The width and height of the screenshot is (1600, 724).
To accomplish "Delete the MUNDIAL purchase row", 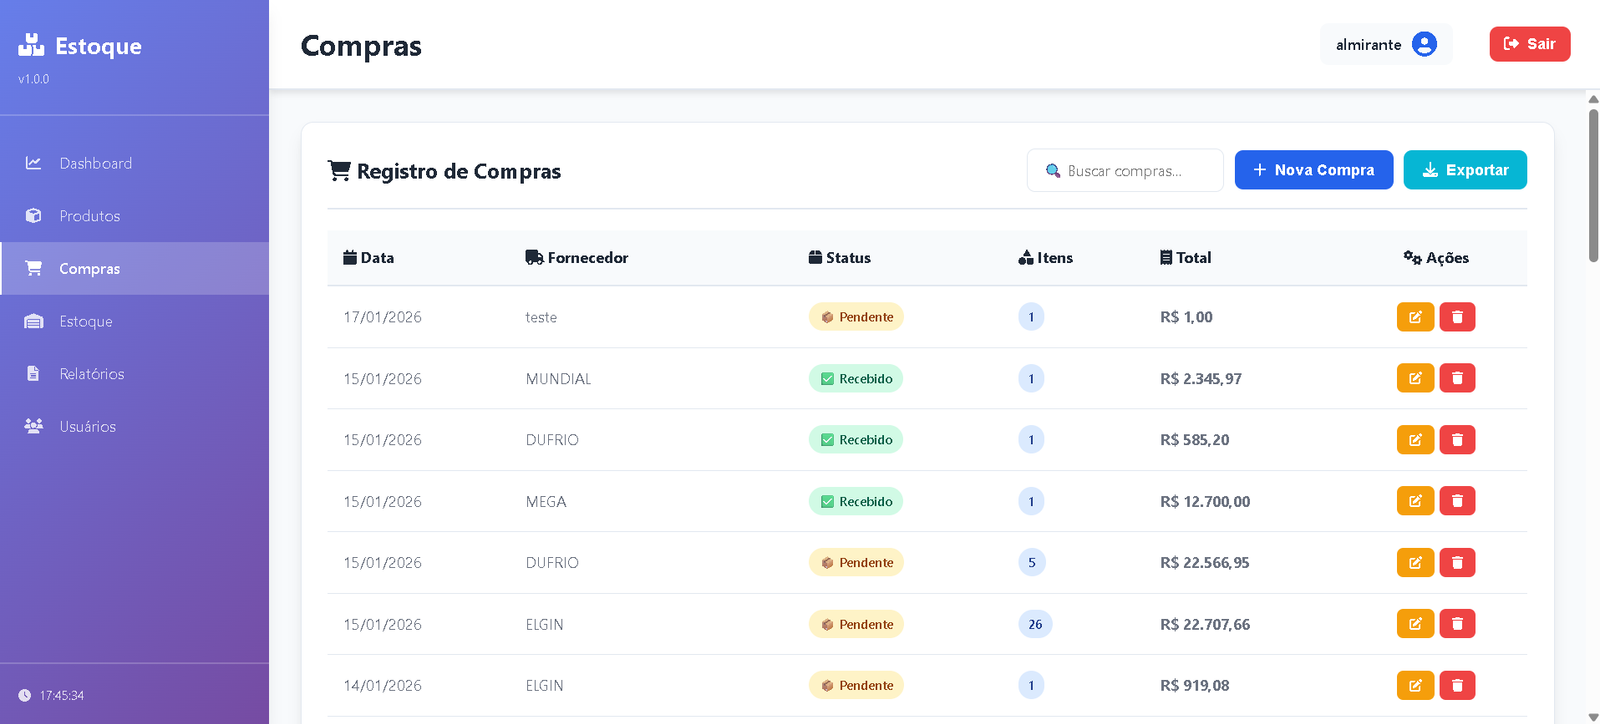I will [1457, 378].
